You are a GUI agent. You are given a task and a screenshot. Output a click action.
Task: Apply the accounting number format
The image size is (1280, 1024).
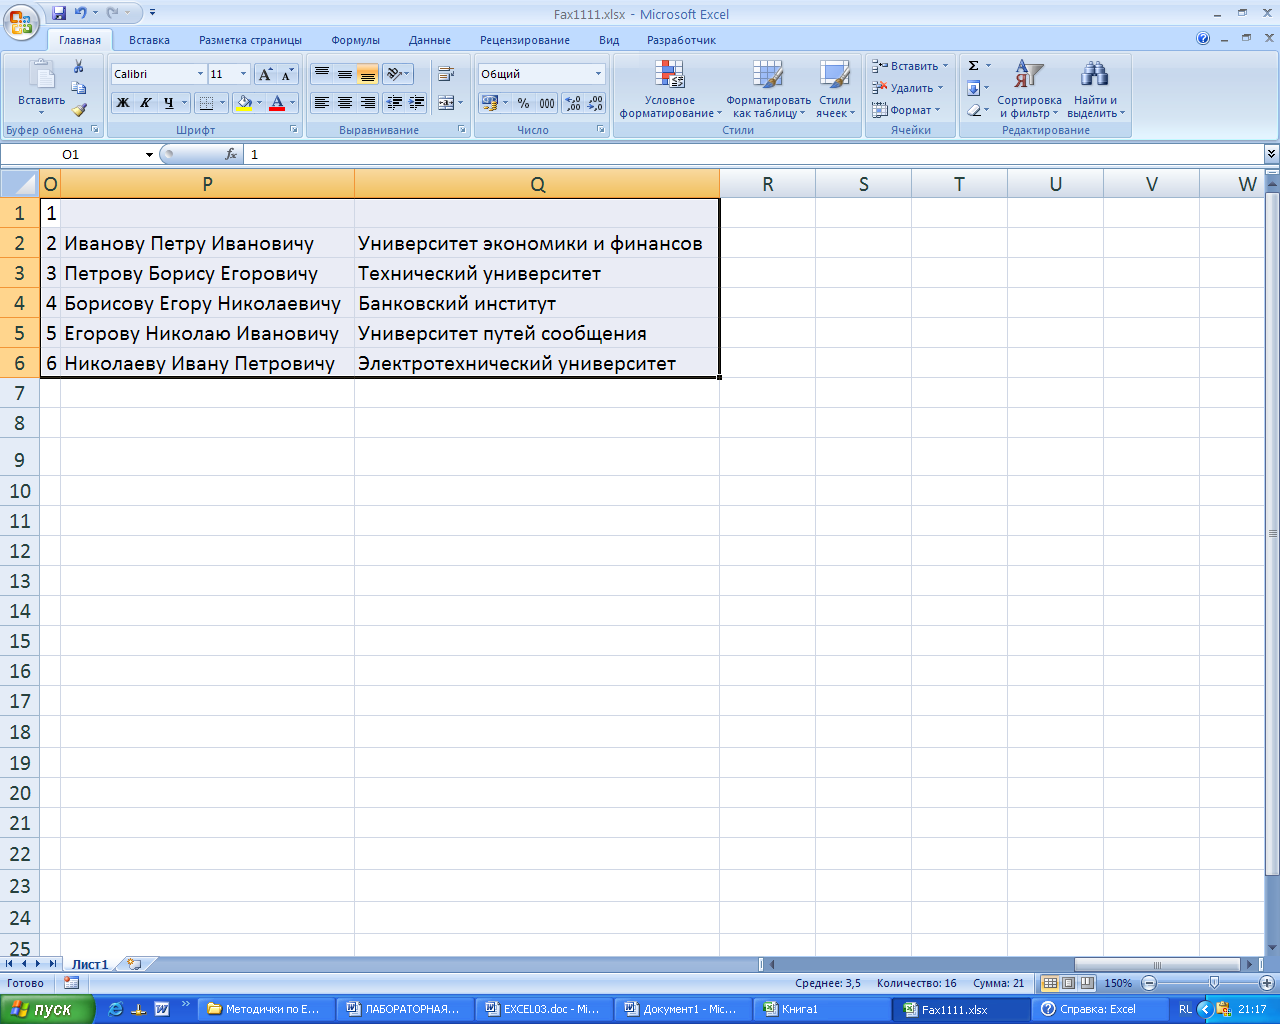[490, 102]
